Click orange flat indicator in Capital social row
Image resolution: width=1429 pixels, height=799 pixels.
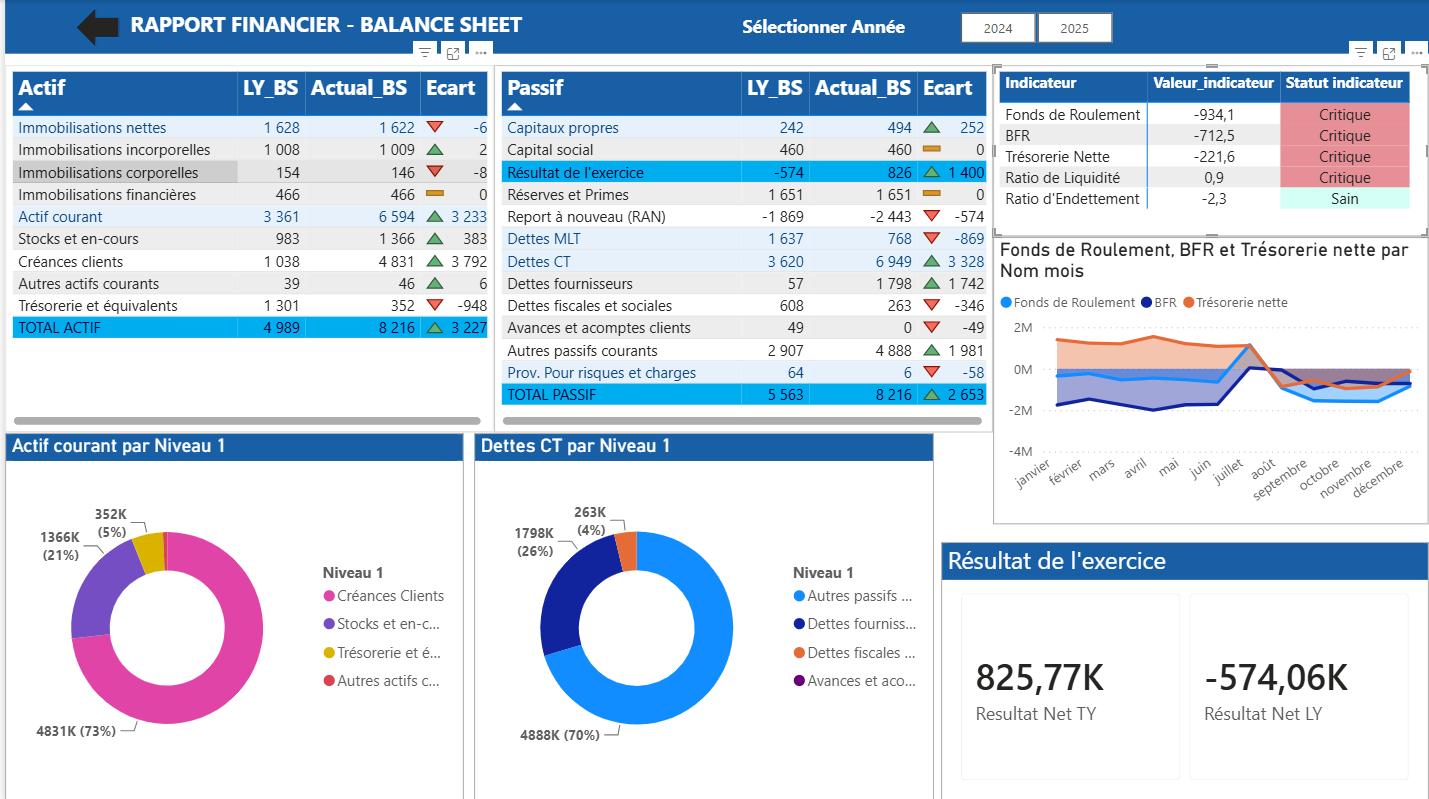pos(931,150)
